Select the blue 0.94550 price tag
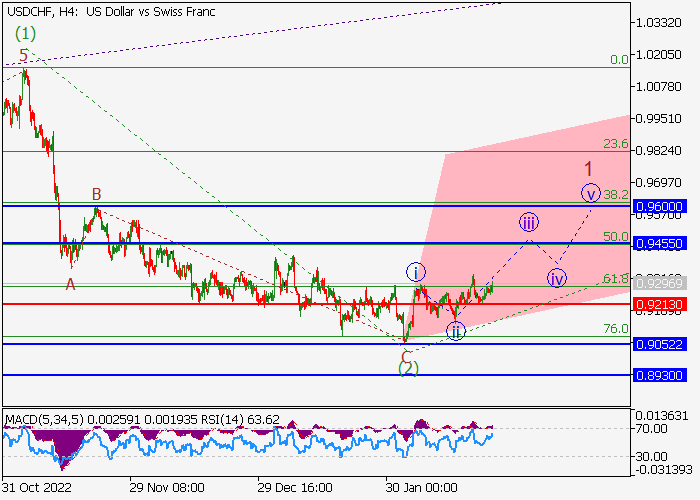The image size is (700, 500). click(x=659, y=243)
